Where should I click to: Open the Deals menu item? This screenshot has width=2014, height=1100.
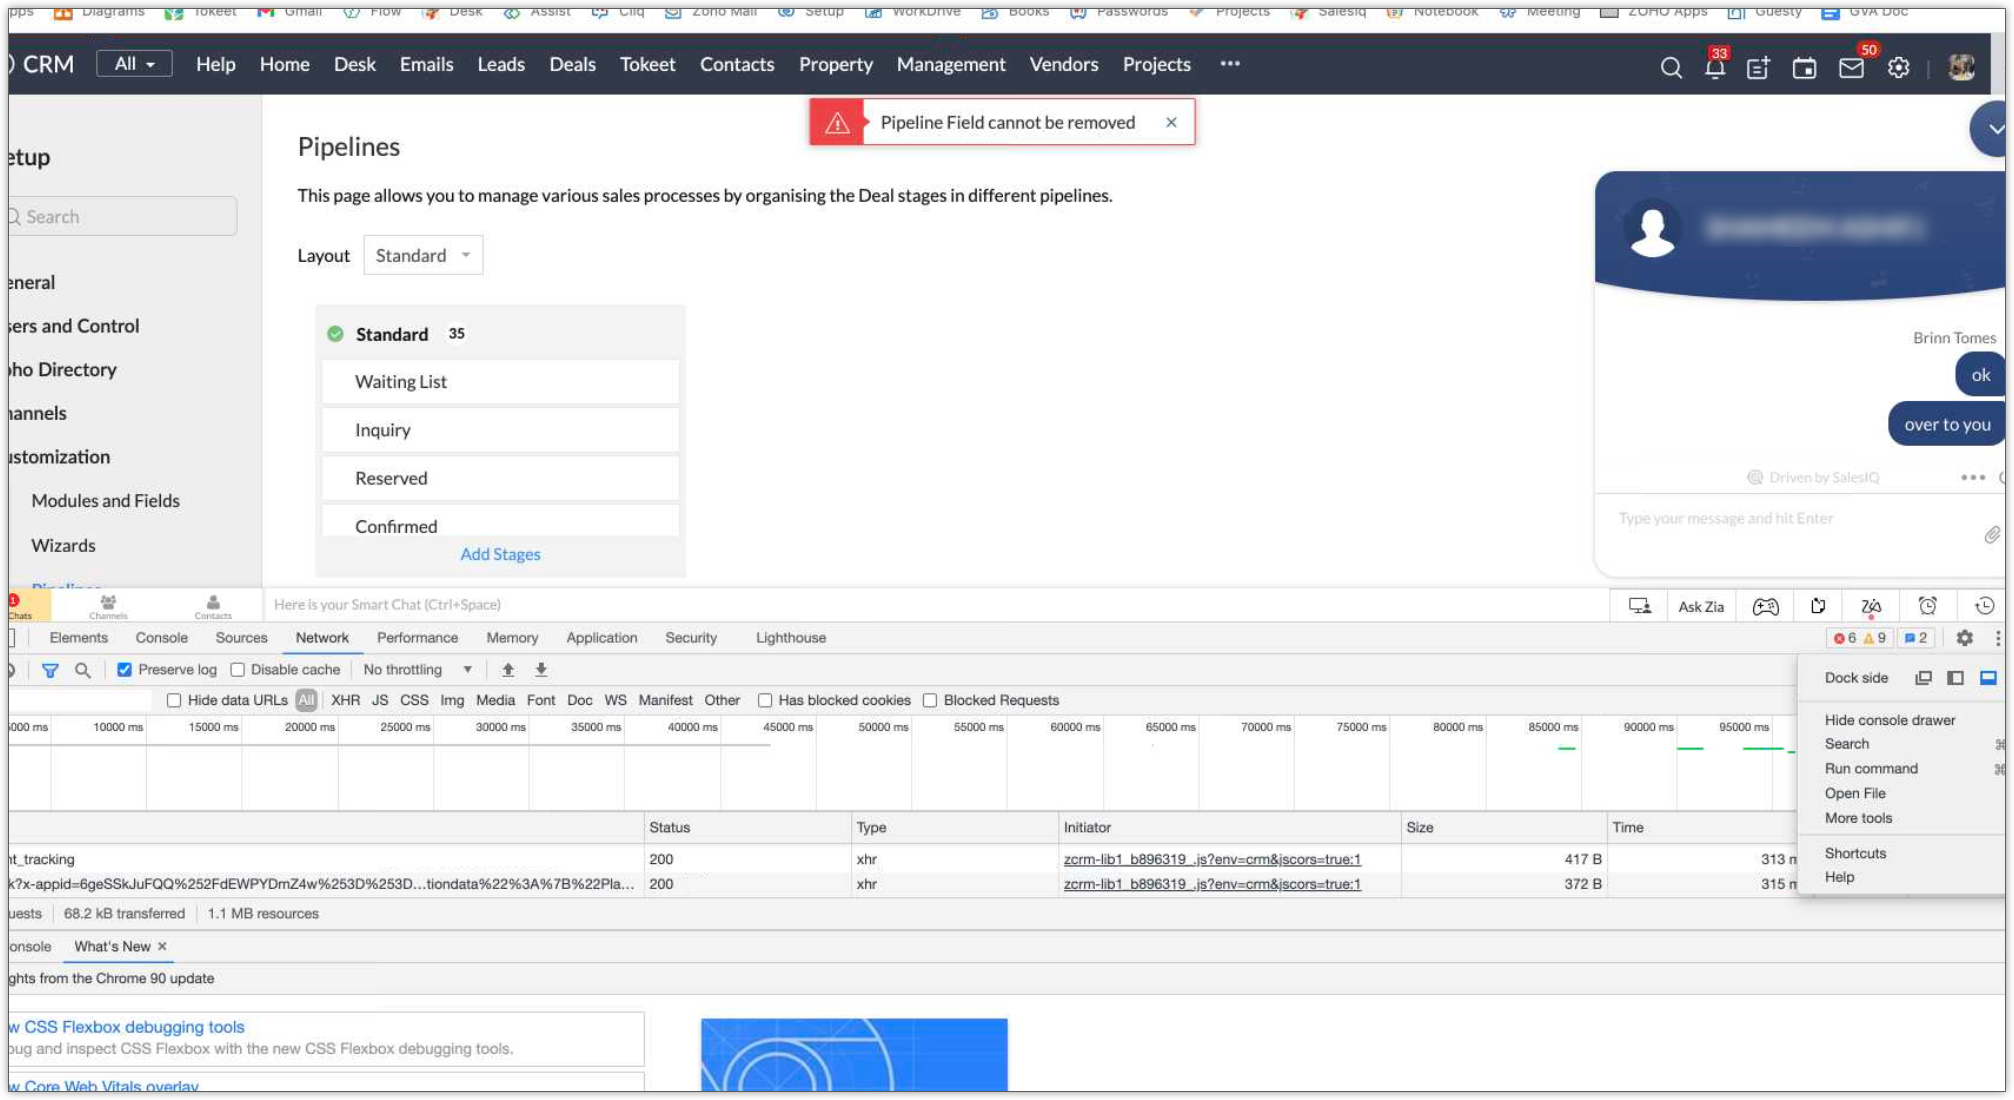pos(572,64)
